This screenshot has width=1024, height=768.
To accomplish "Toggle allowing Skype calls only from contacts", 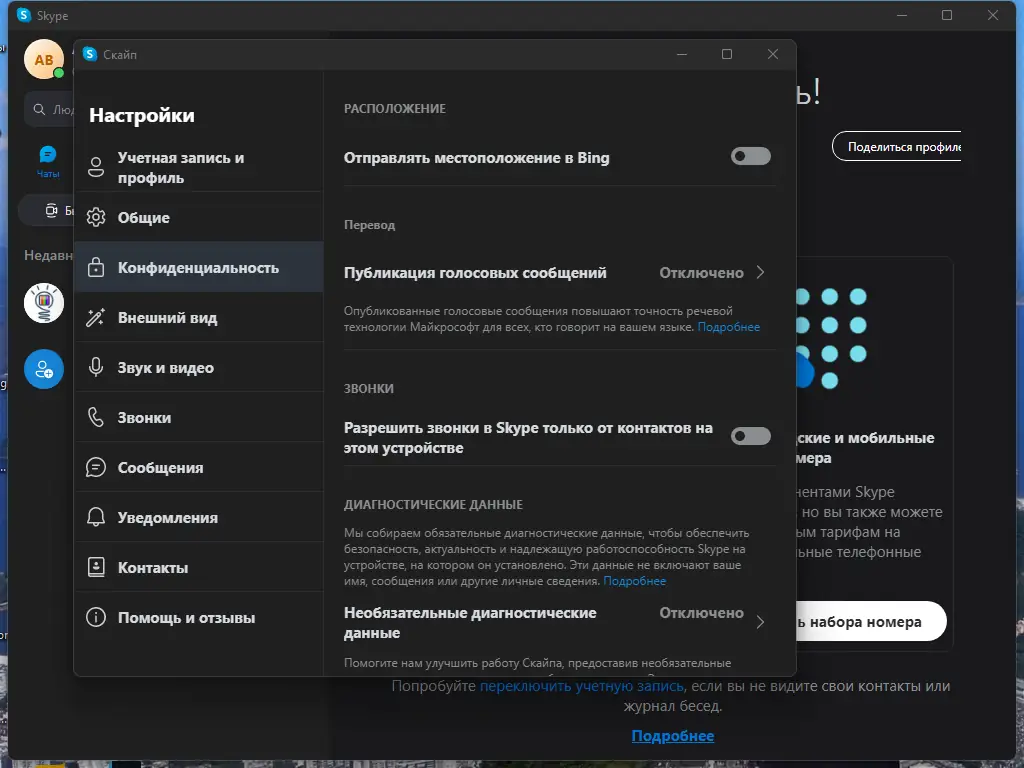I will click(x=750, y=436).
